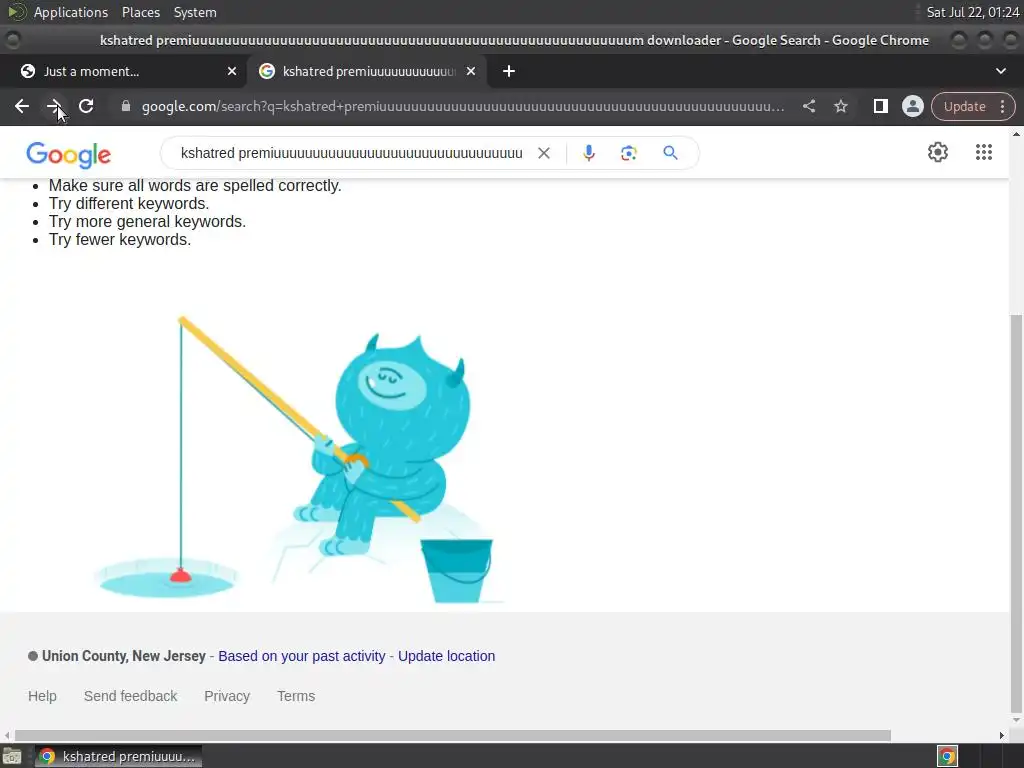Select the Chrome window taskbar entry

point(118,756)
